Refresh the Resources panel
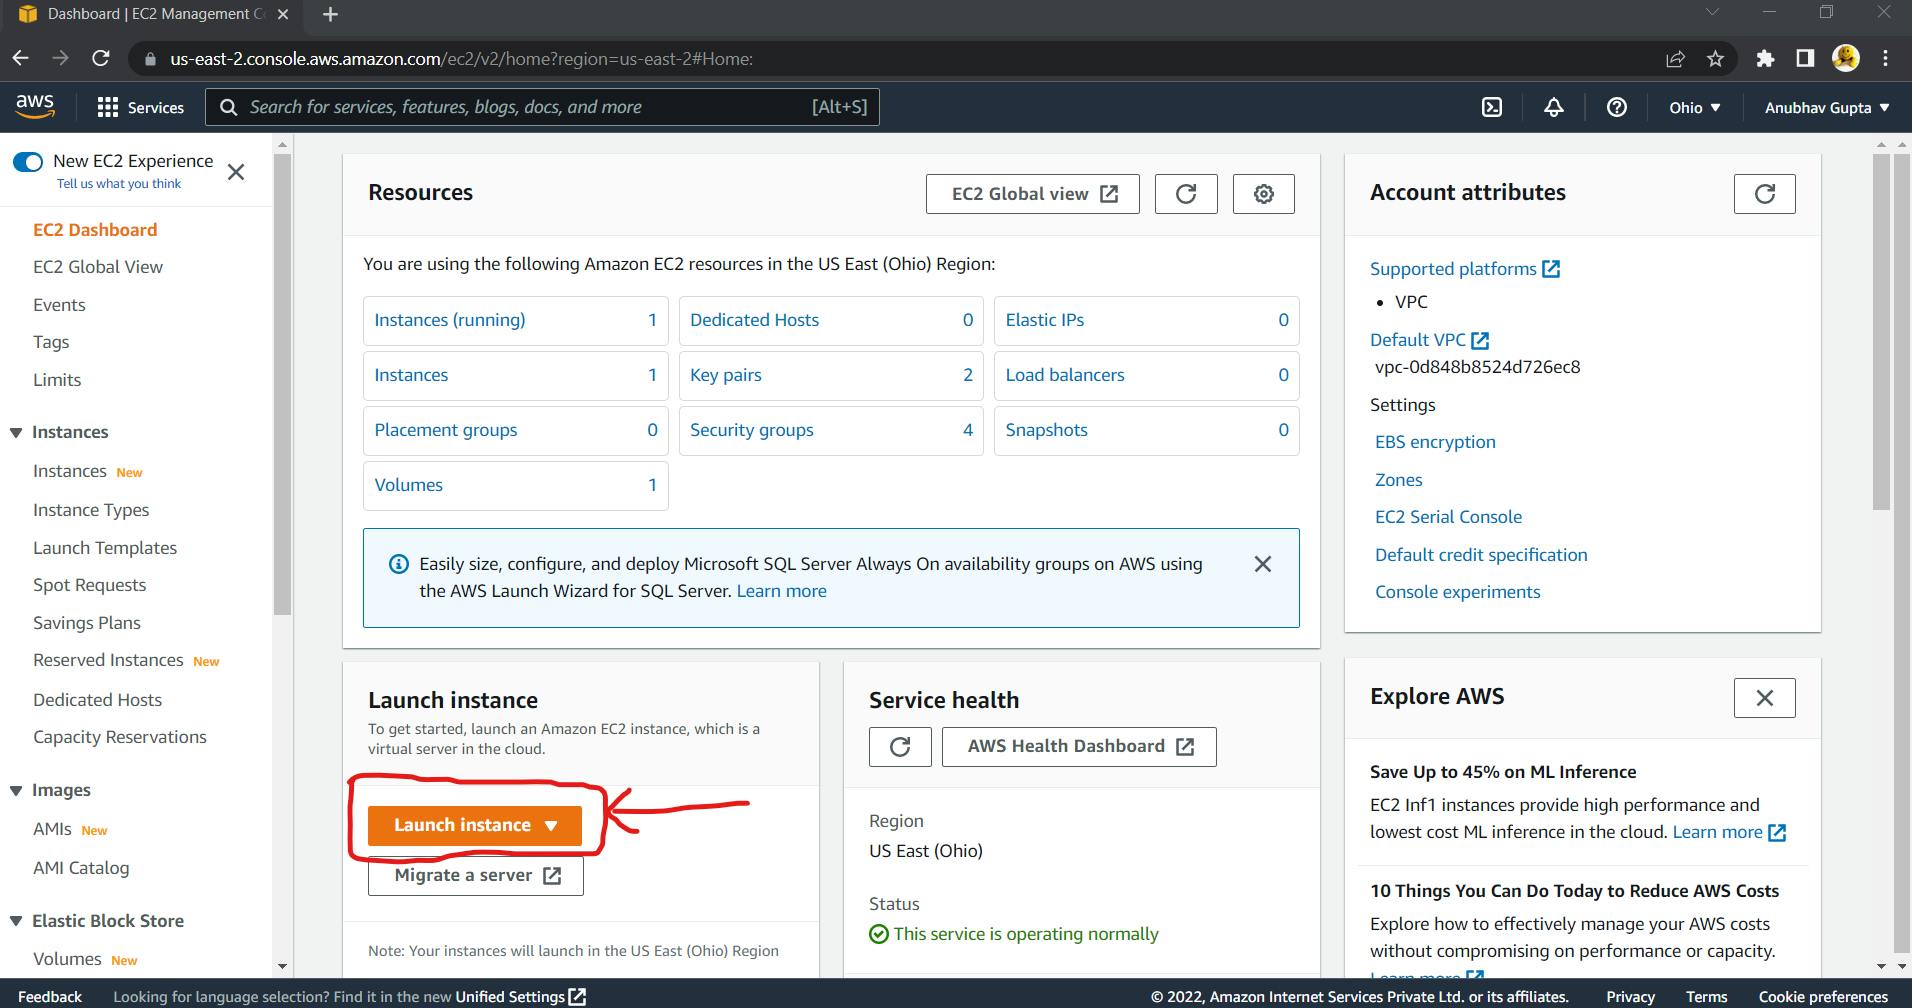1912x1008 pixels. tap(1186, 194)
